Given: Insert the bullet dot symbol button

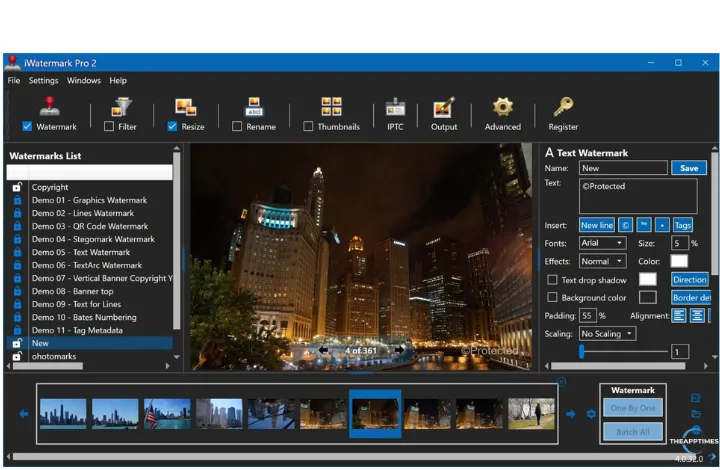Looking at the screenshot, I should coord(662,225).
